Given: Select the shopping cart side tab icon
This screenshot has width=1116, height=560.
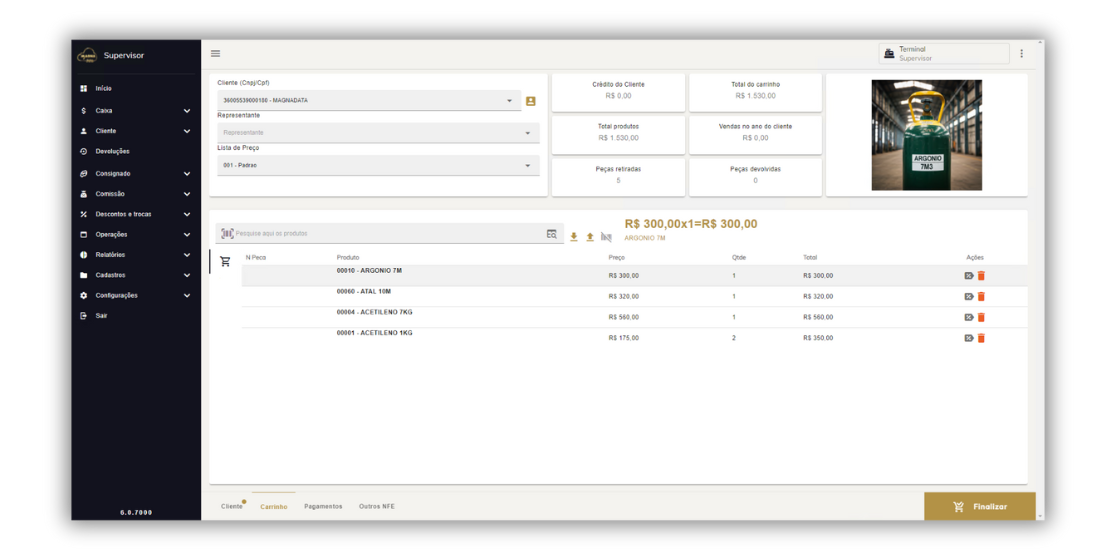Looking at the screenshot, I should (x=225, y=262).
